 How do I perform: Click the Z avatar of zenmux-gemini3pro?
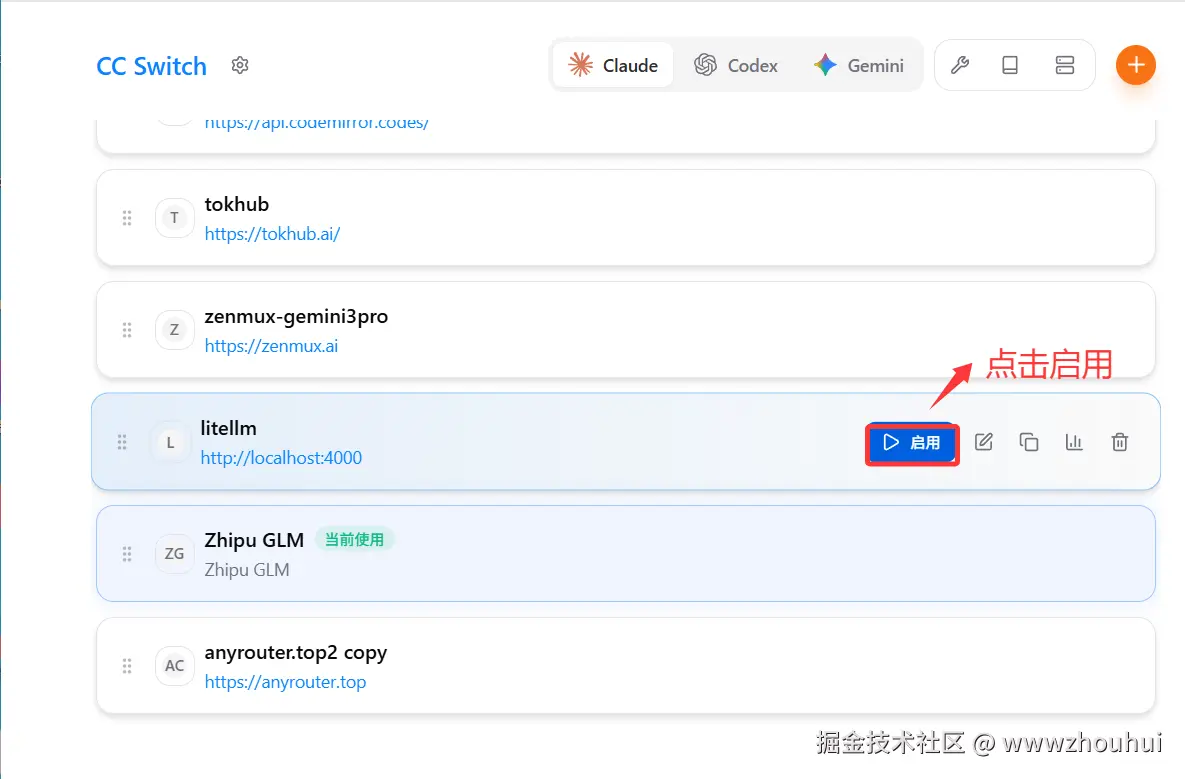175,330
